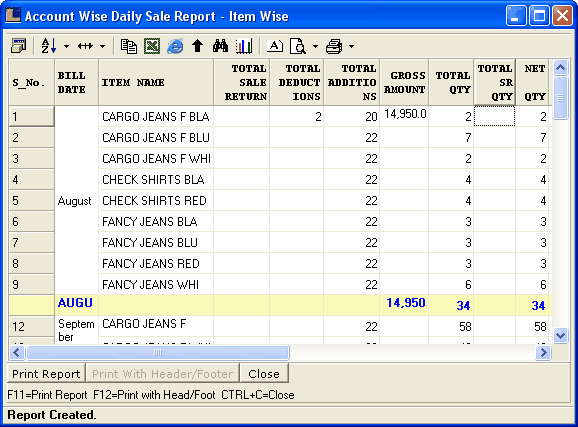Click 'FANCY JEANS BLU' item cell

tap(156, 243)
